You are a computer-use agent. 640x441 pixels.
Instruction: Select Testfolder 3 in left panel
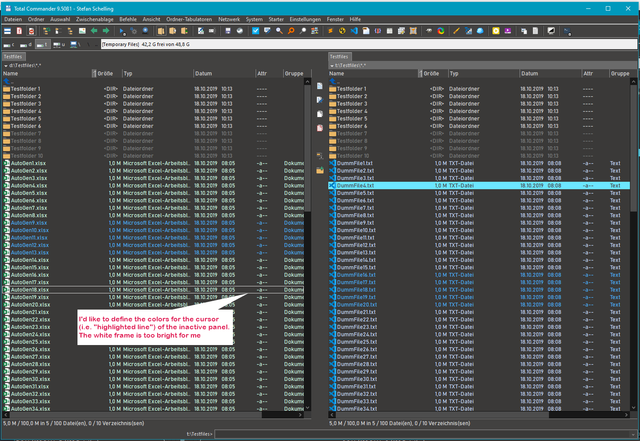[x=153, y=104]
